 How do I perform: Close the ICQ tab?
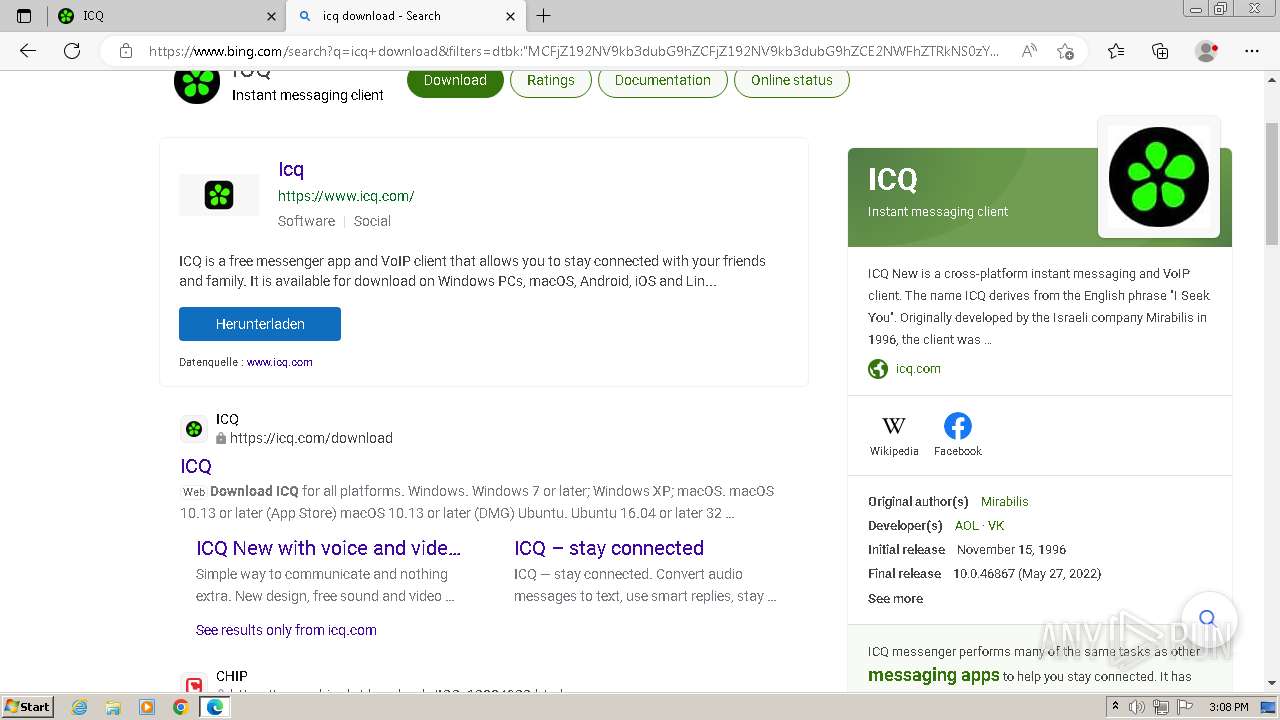click(272, 16)
